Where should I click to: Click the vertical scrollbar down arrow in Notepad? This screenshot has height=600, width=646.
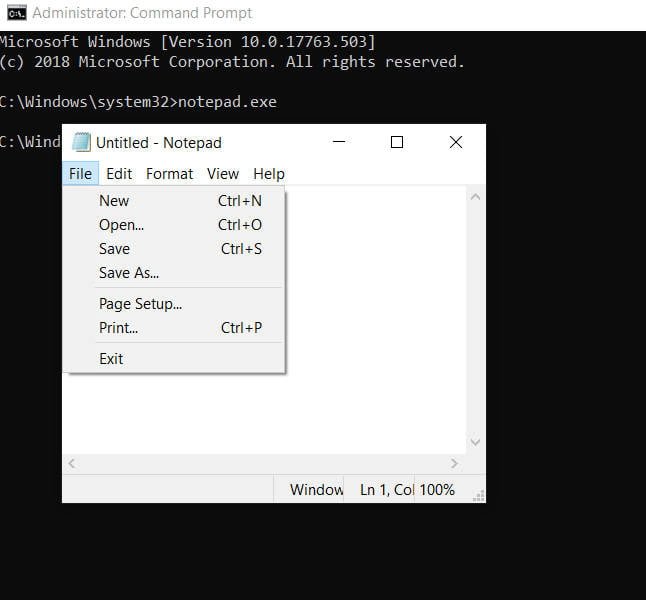[475, 442]
